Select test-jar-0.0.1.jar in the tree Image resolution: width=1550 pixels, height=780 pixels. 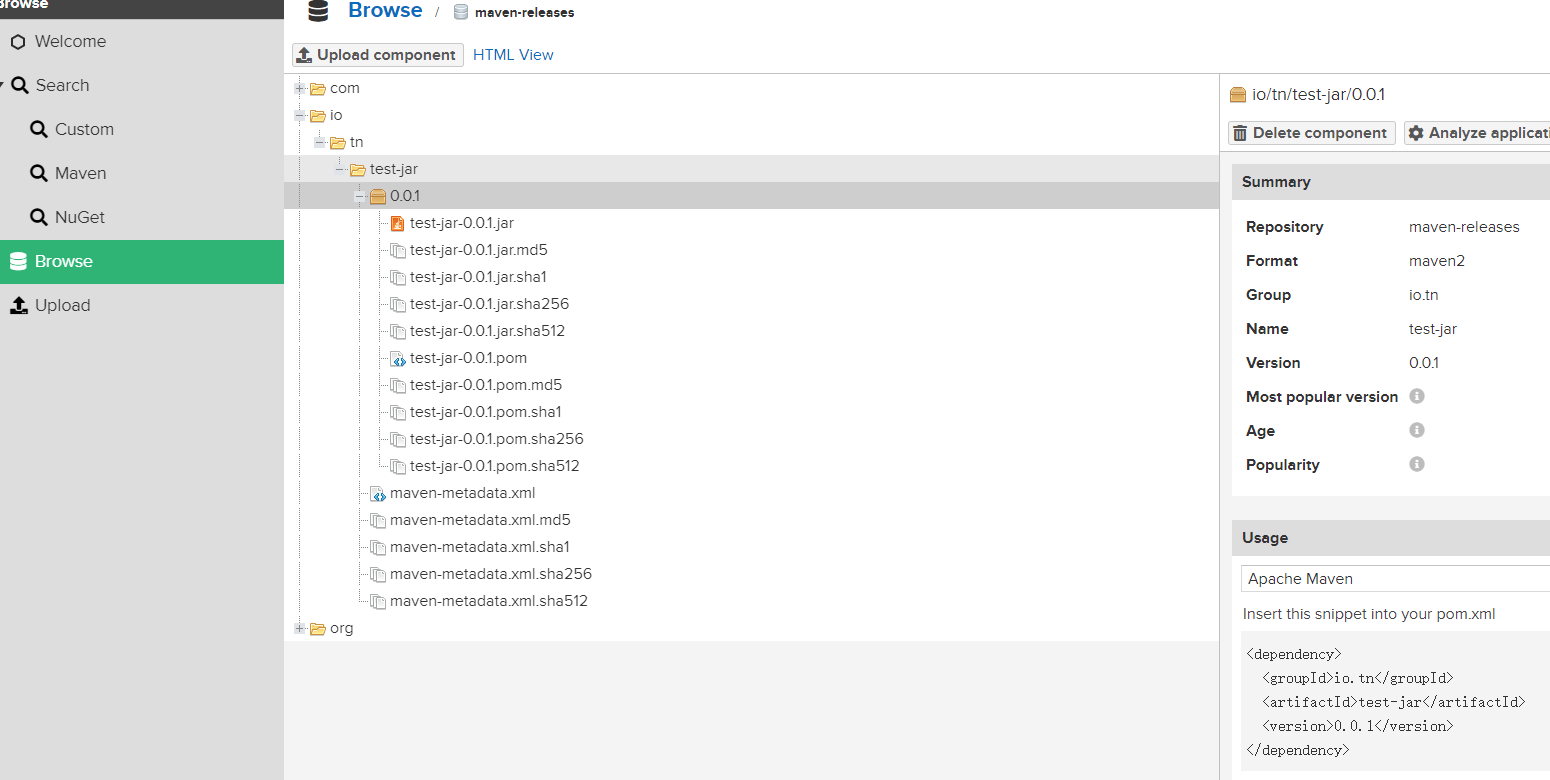[x=462, y=223]
